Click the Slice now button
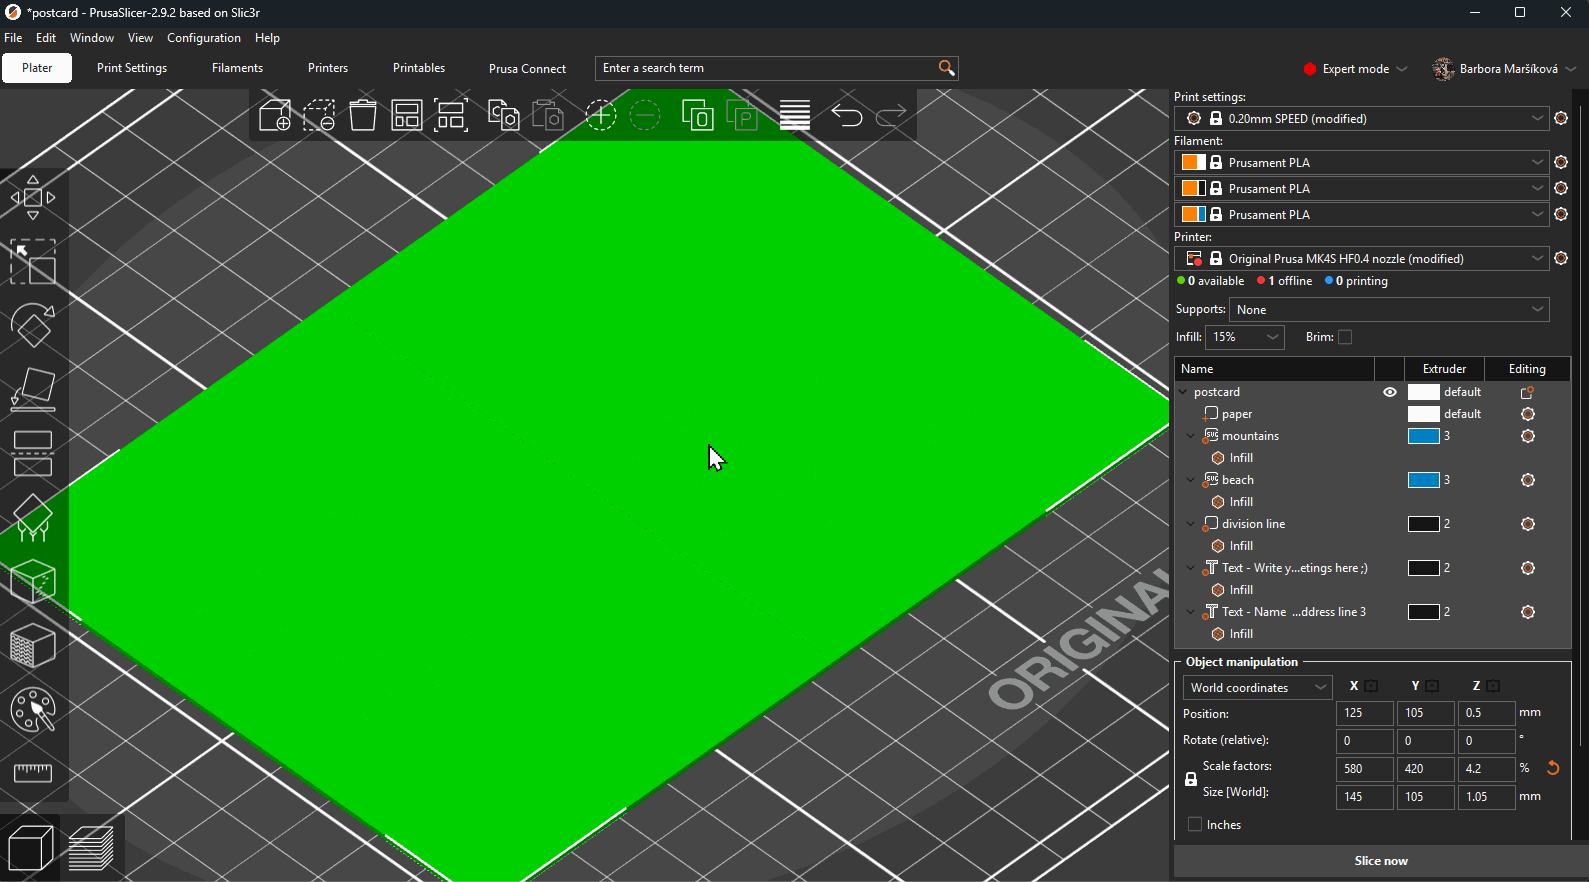Image resolution: width=1589 pixels, height=882 pixels. (1380, 861)
